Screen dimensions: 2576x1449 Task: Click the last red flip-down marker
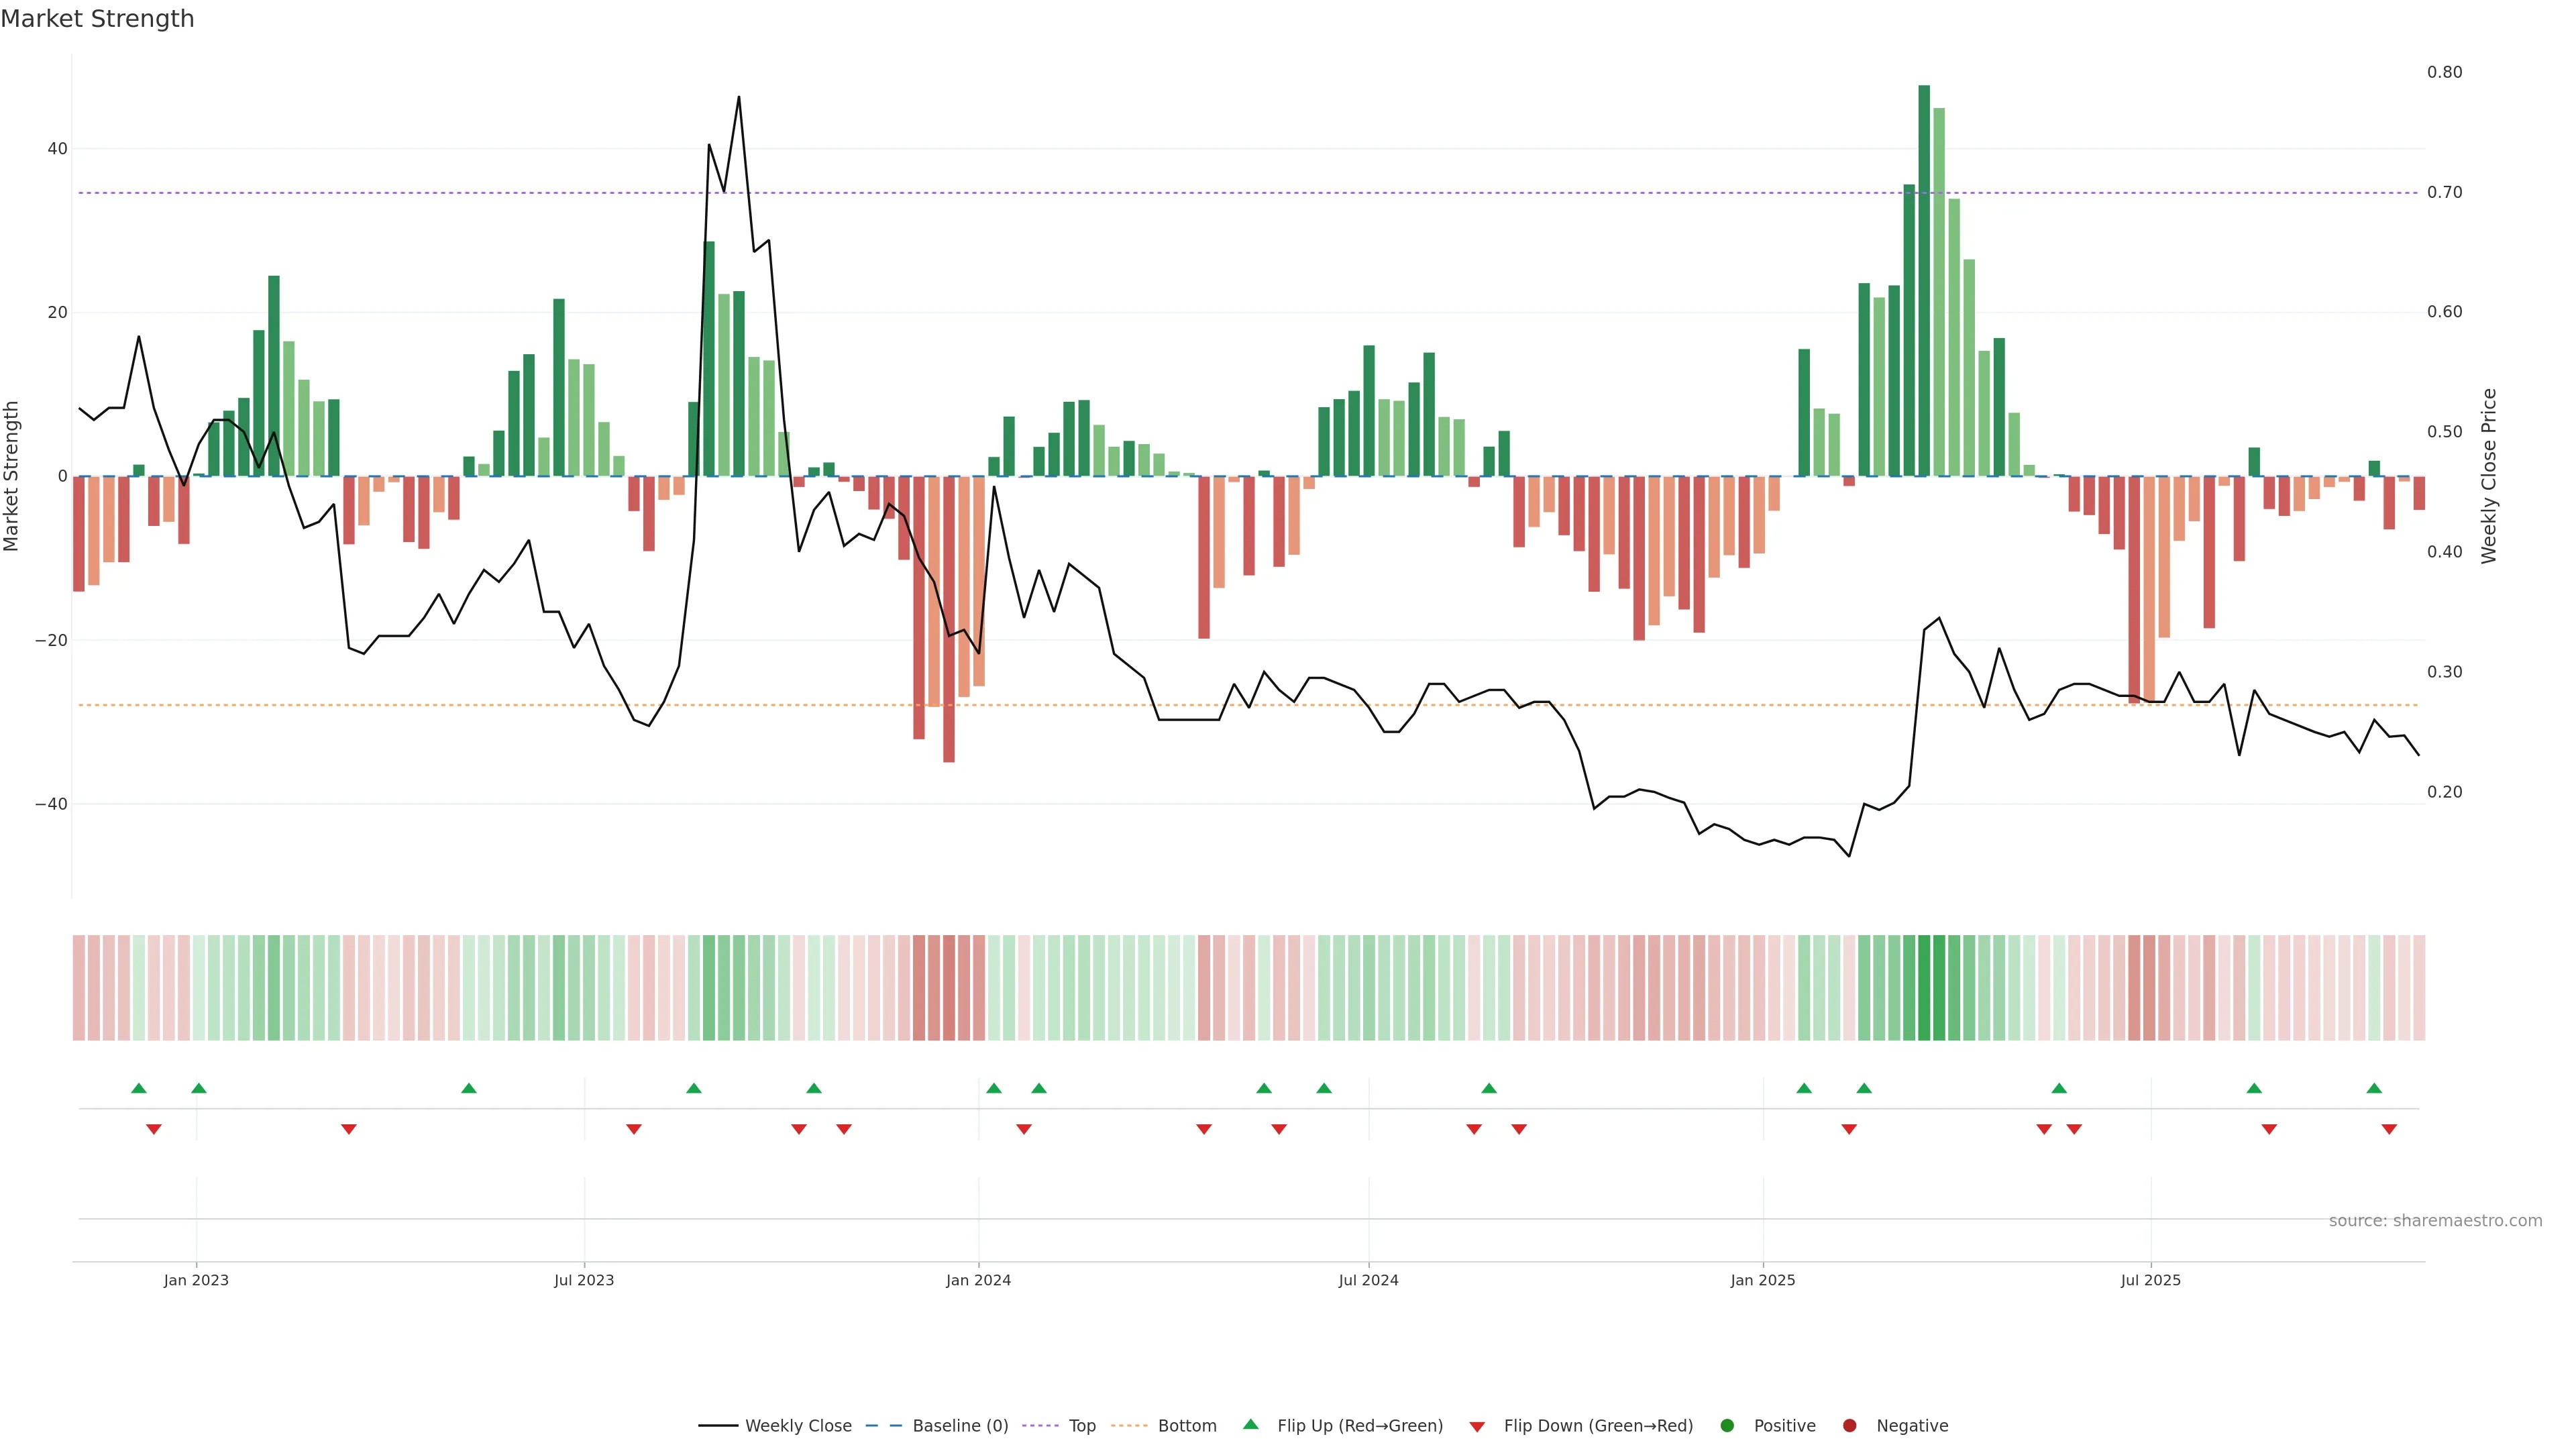2389,1129
